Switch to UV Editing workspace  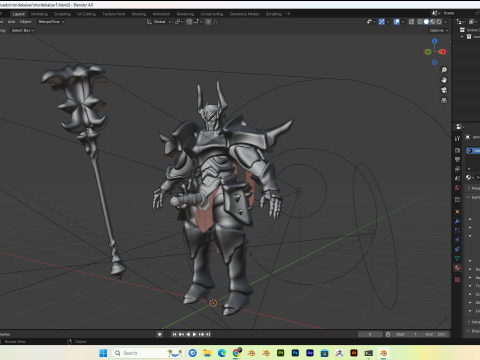(86, 14)
